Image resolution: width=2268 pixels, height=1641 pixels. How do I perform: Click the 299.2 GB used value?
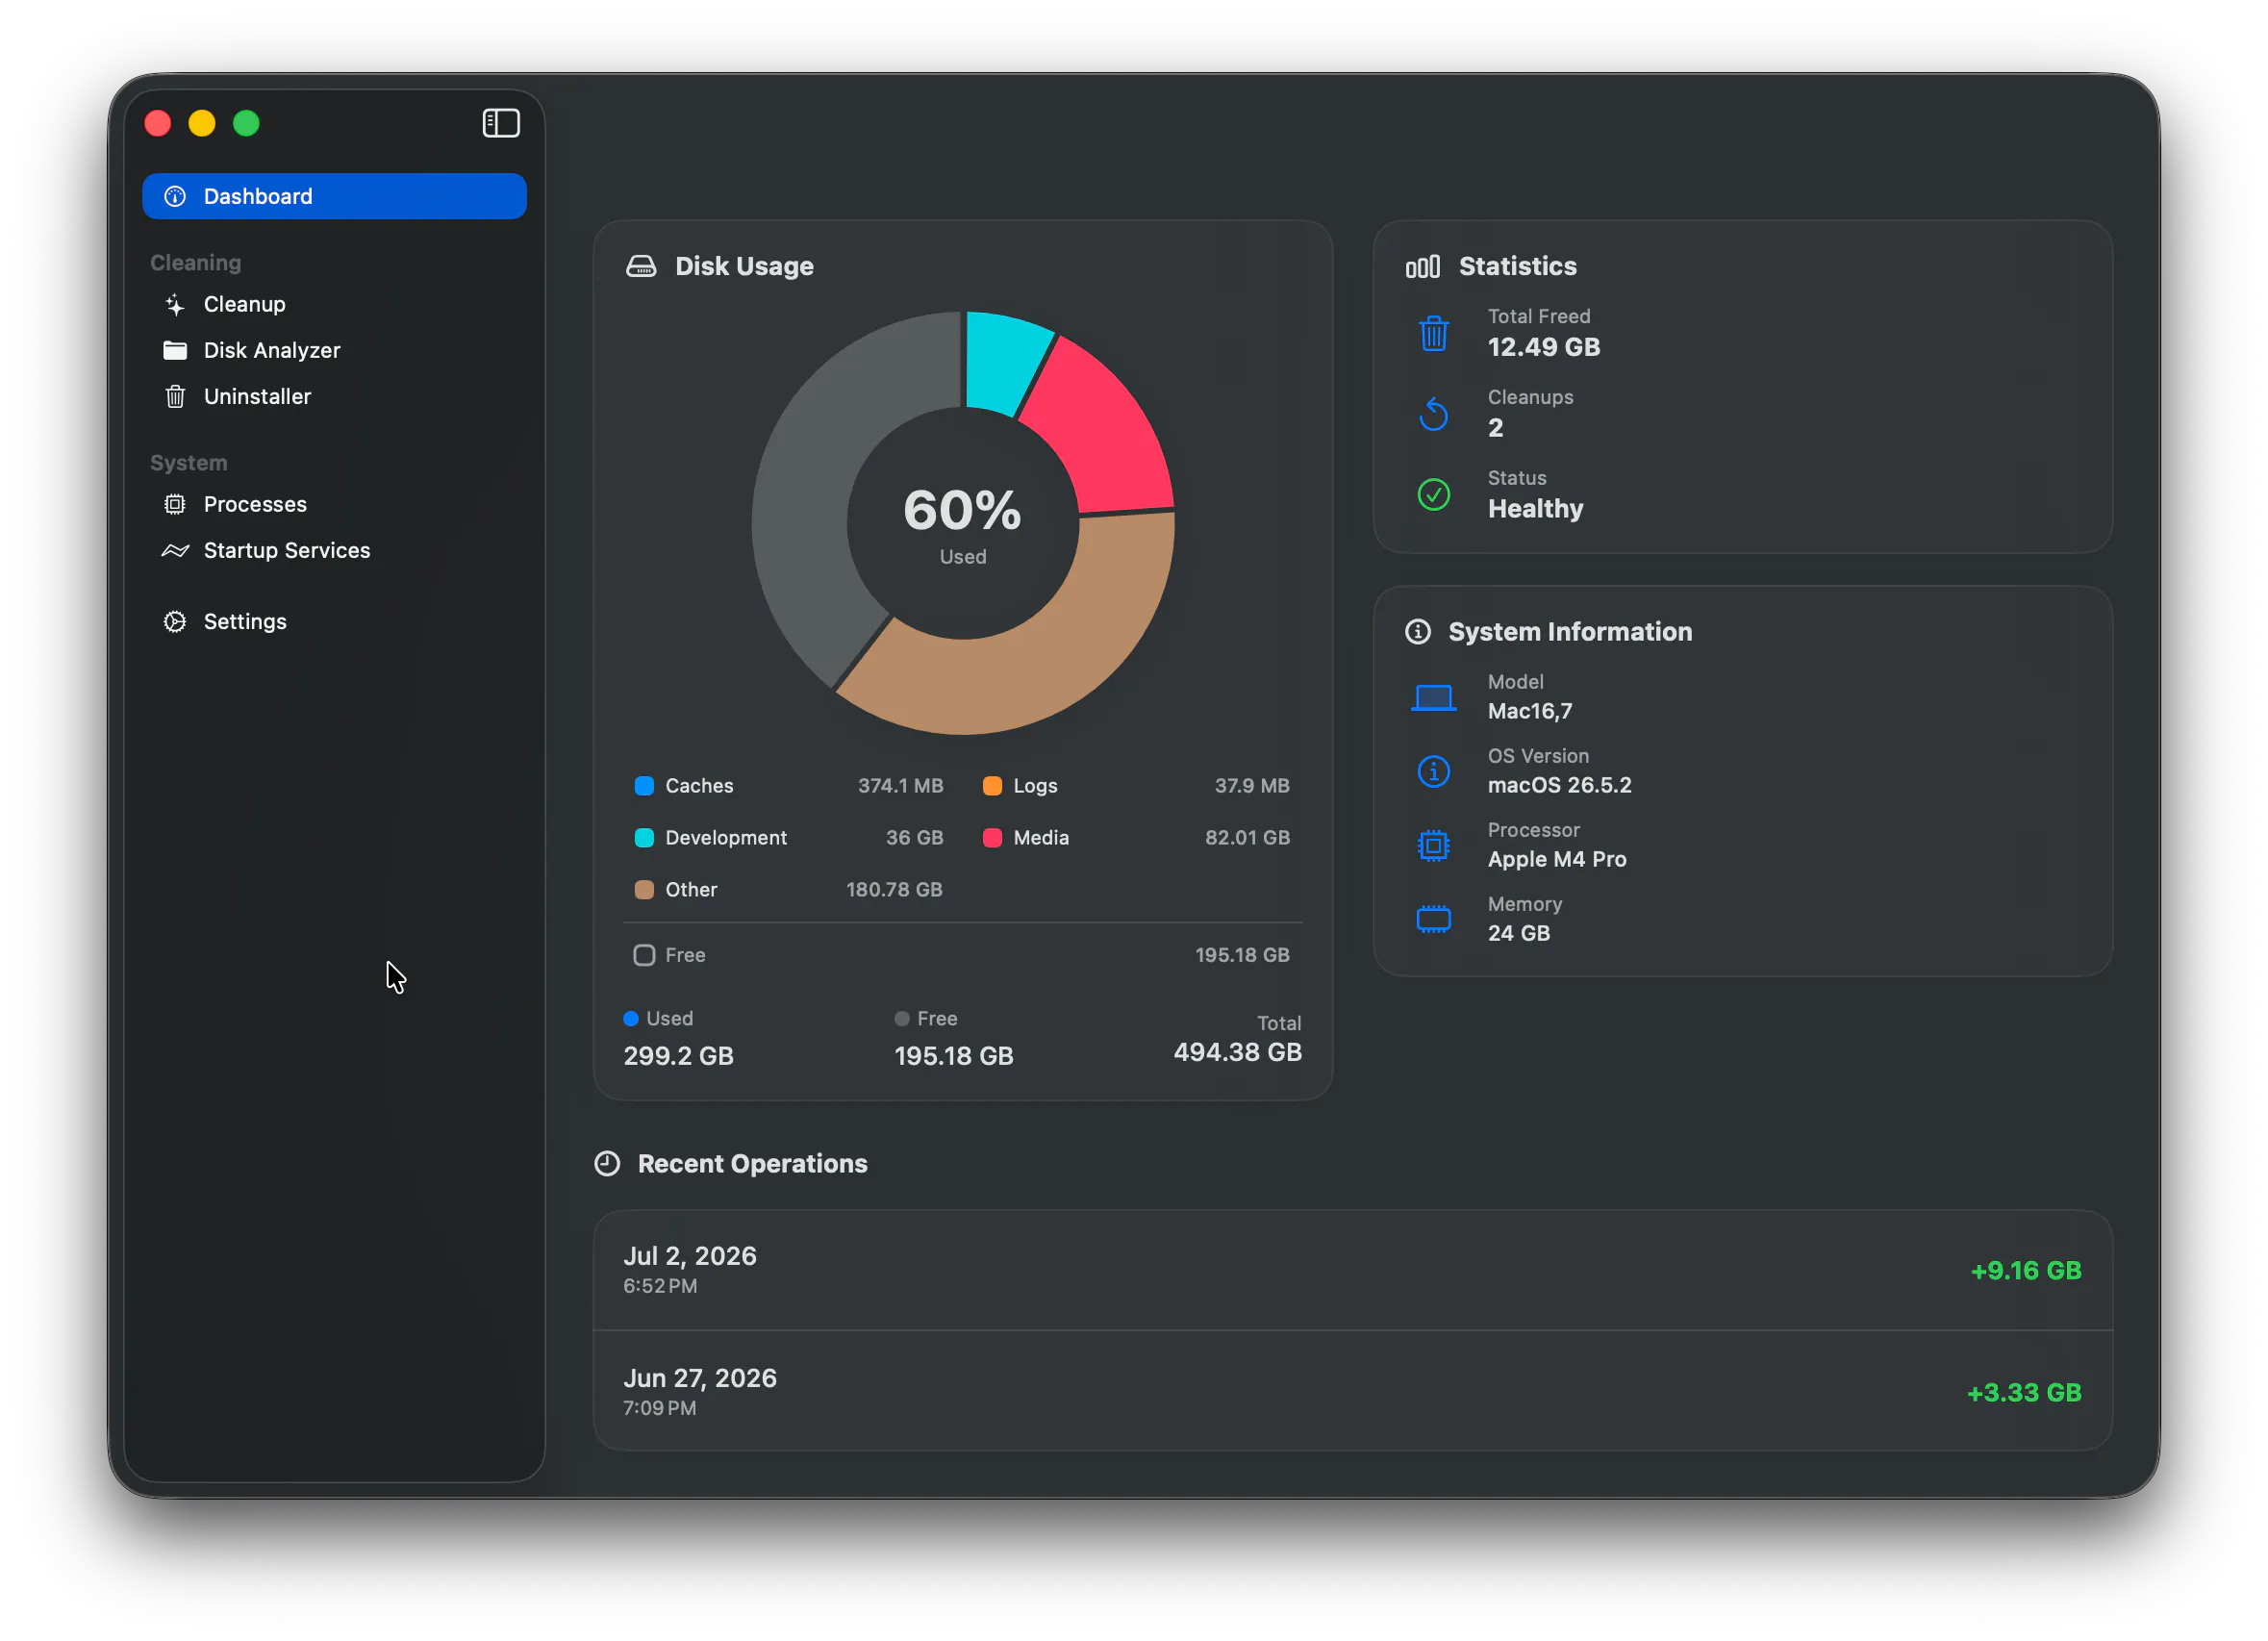678,1055
